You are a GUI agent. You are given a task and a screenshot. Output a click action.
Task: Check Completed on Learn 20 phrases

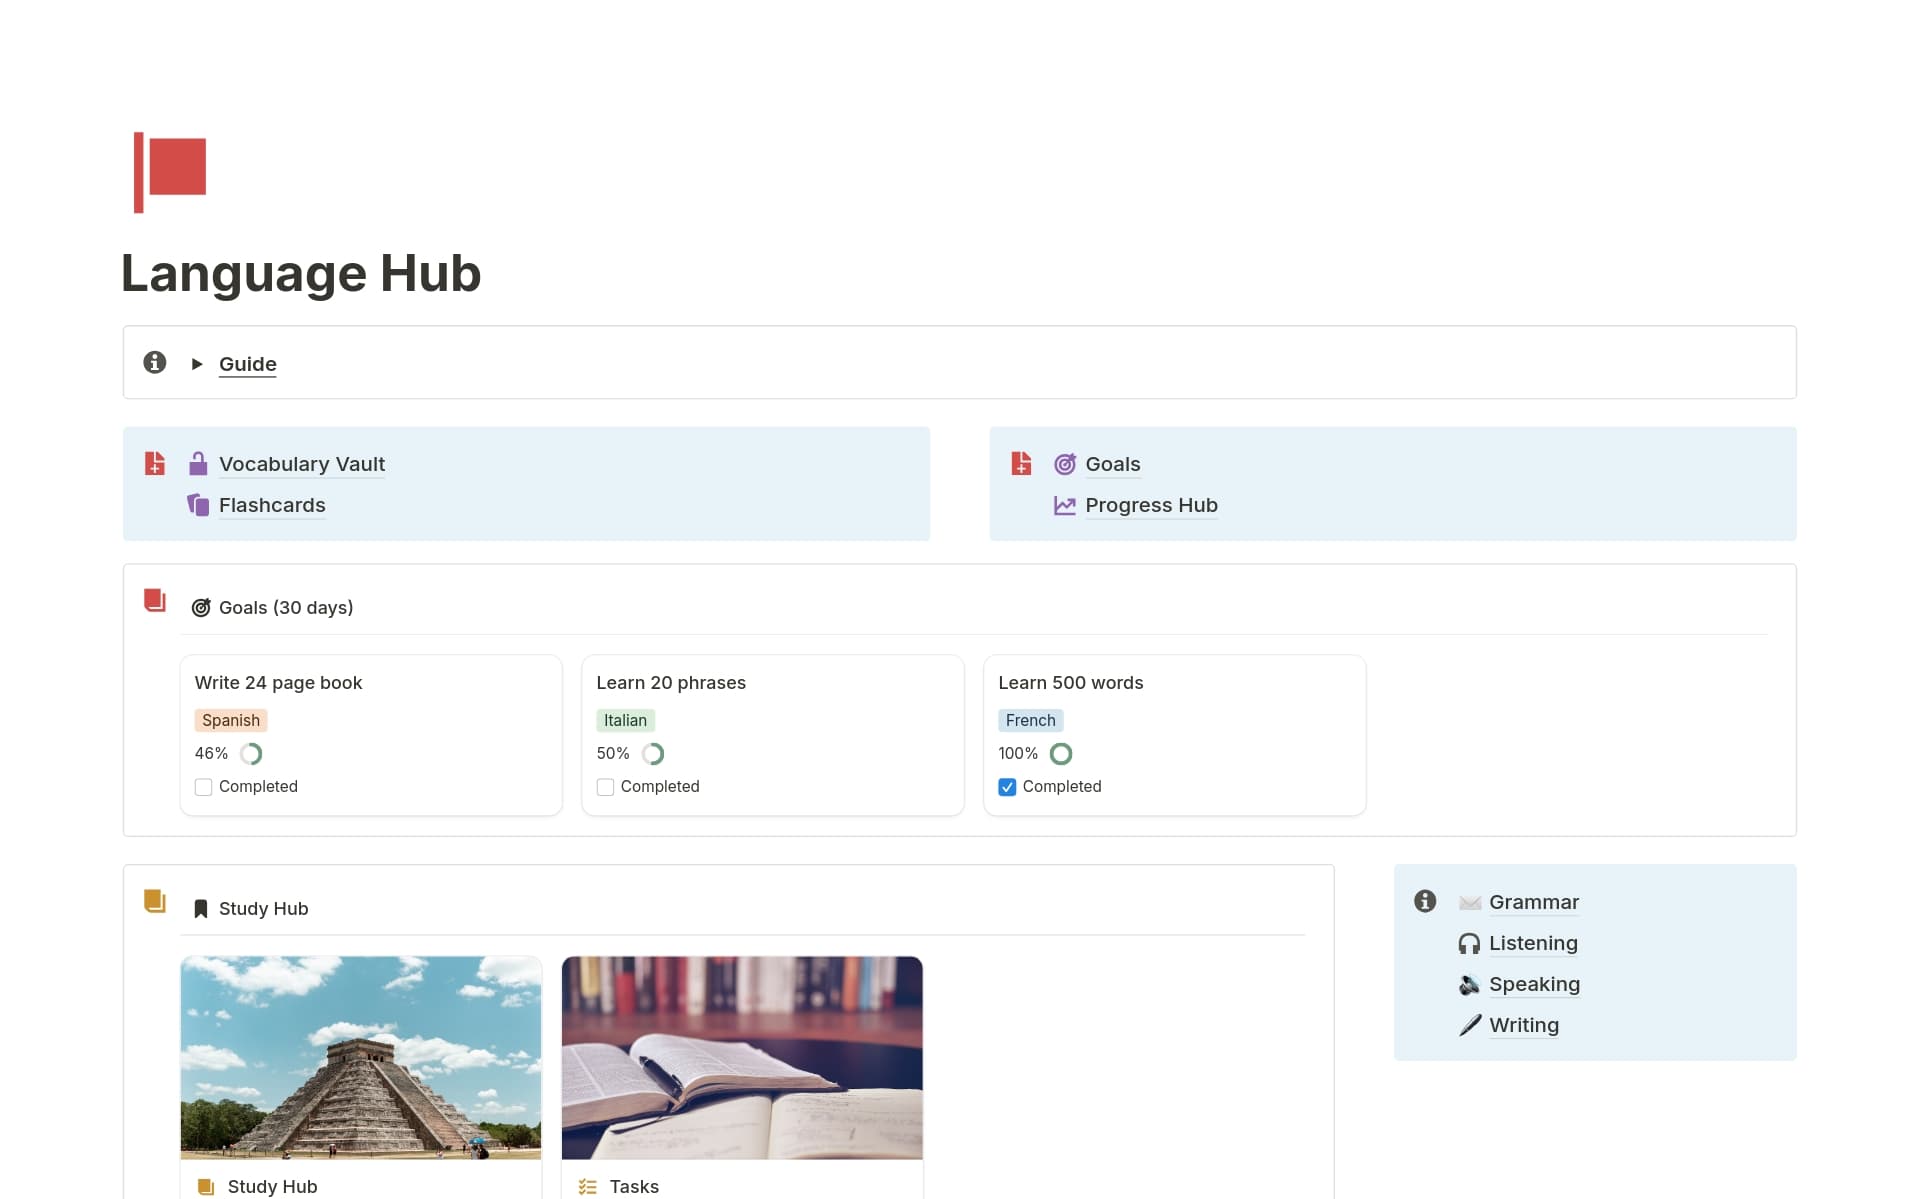(604, 787)
